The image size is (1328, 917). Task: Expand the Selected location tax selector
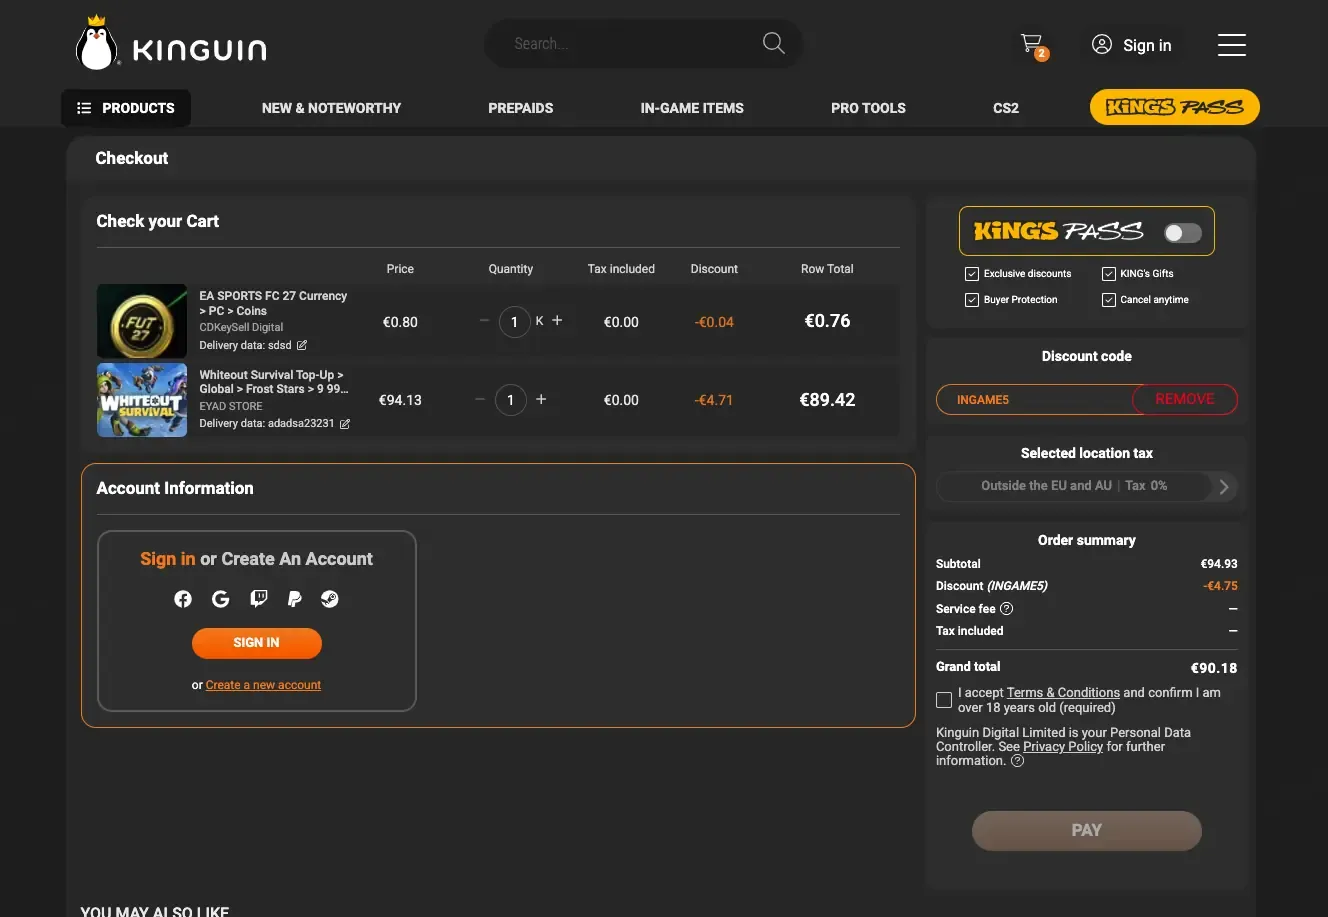click(x=1087, y=486)
